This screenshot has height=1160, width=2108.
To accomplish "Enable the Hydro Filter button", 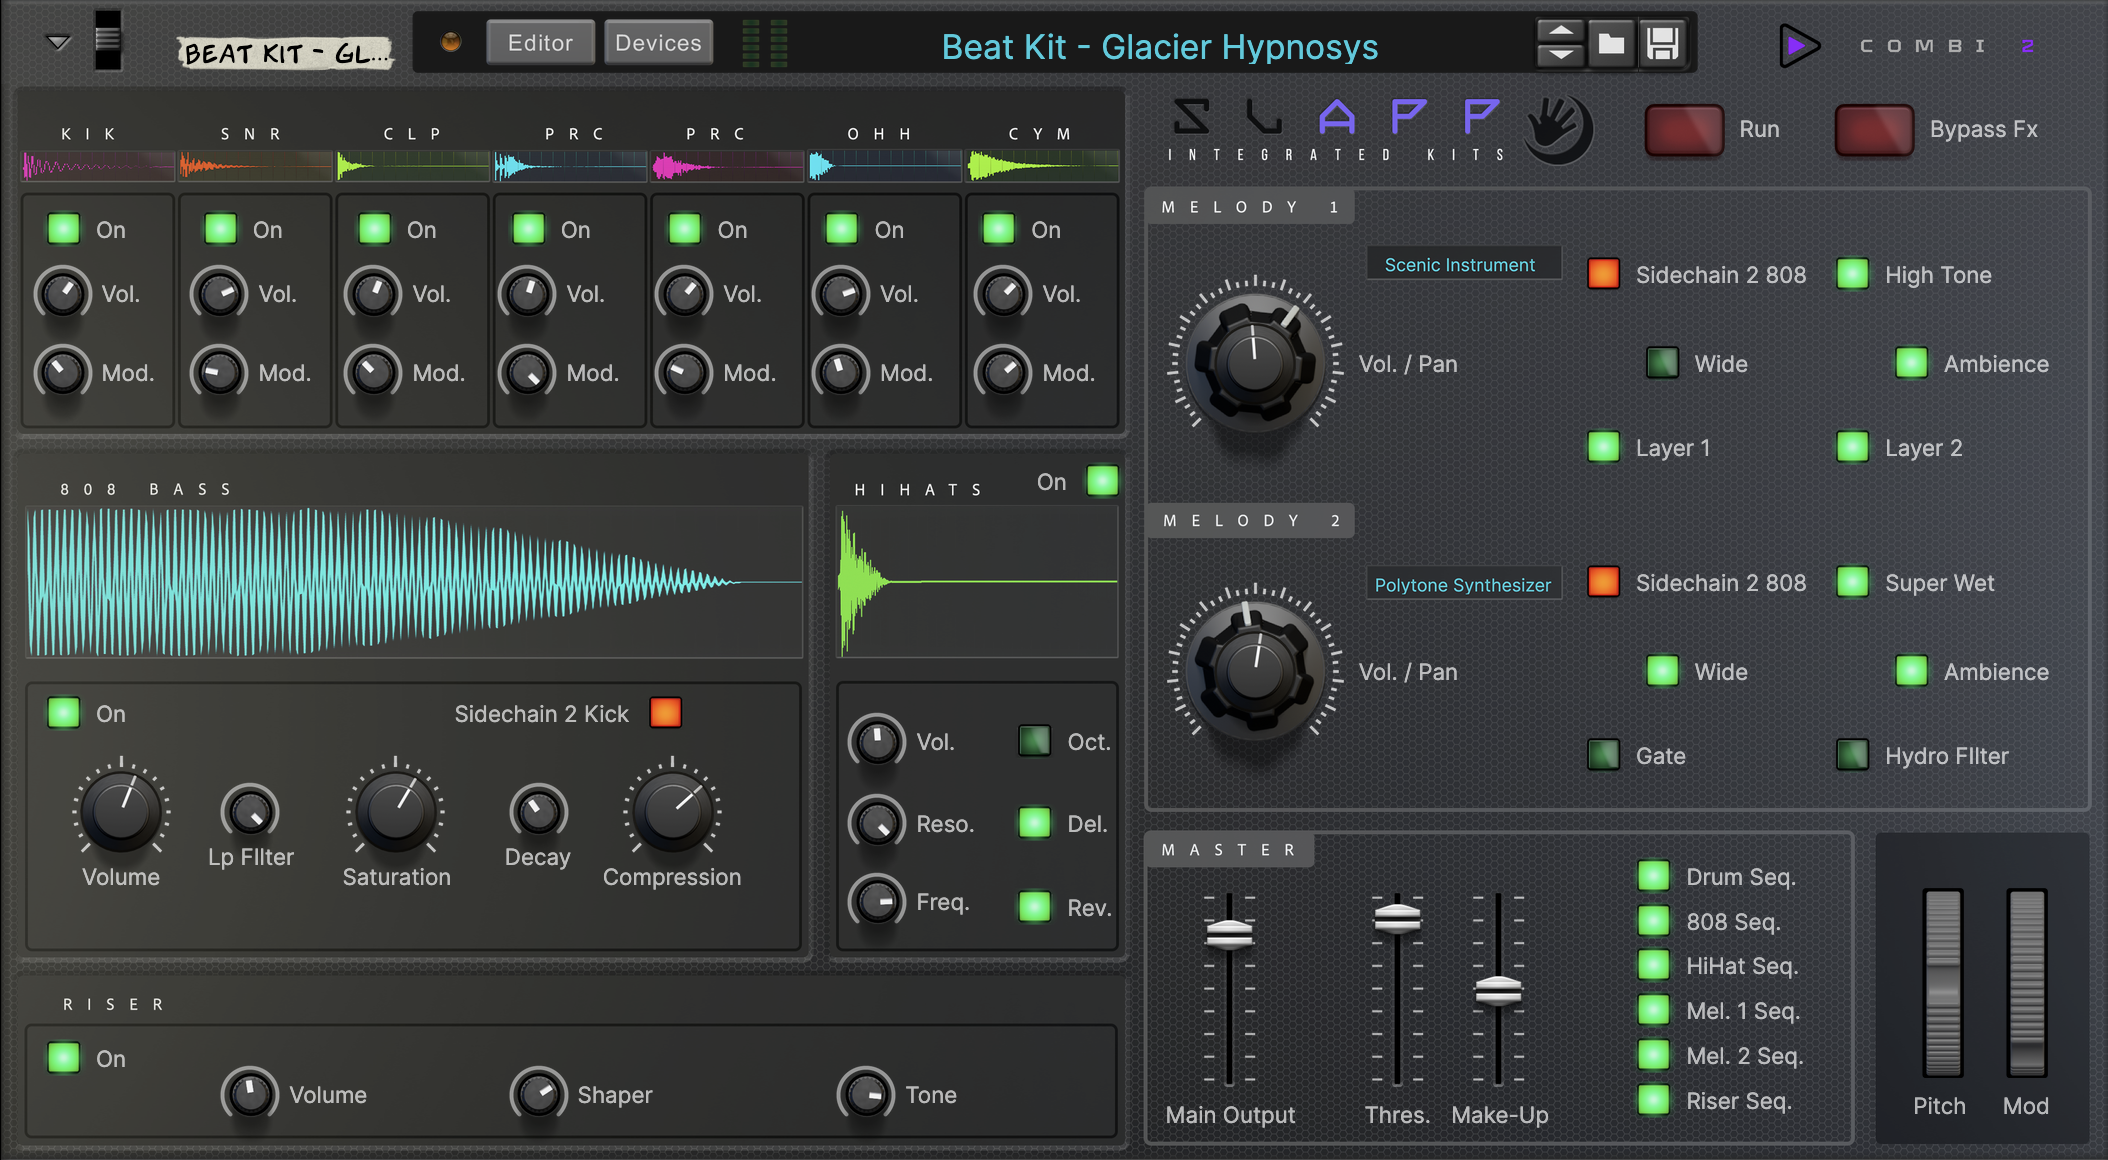I will point(1853,755).
